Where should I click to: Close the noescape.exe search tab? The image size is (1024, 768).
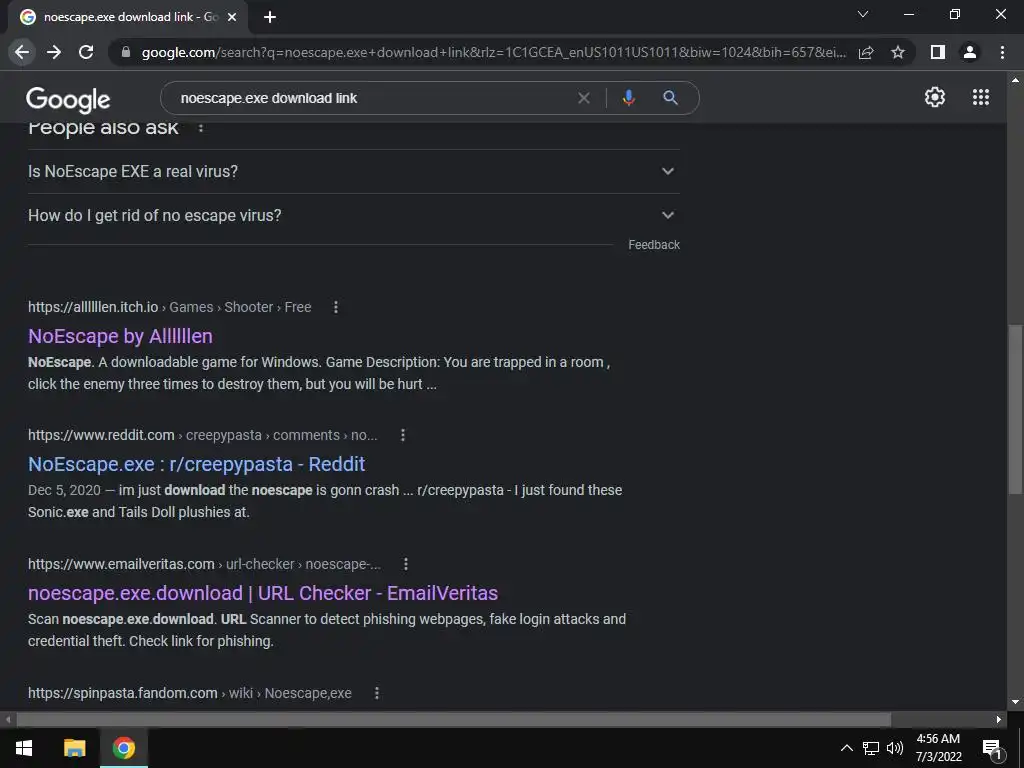(232, 17)
